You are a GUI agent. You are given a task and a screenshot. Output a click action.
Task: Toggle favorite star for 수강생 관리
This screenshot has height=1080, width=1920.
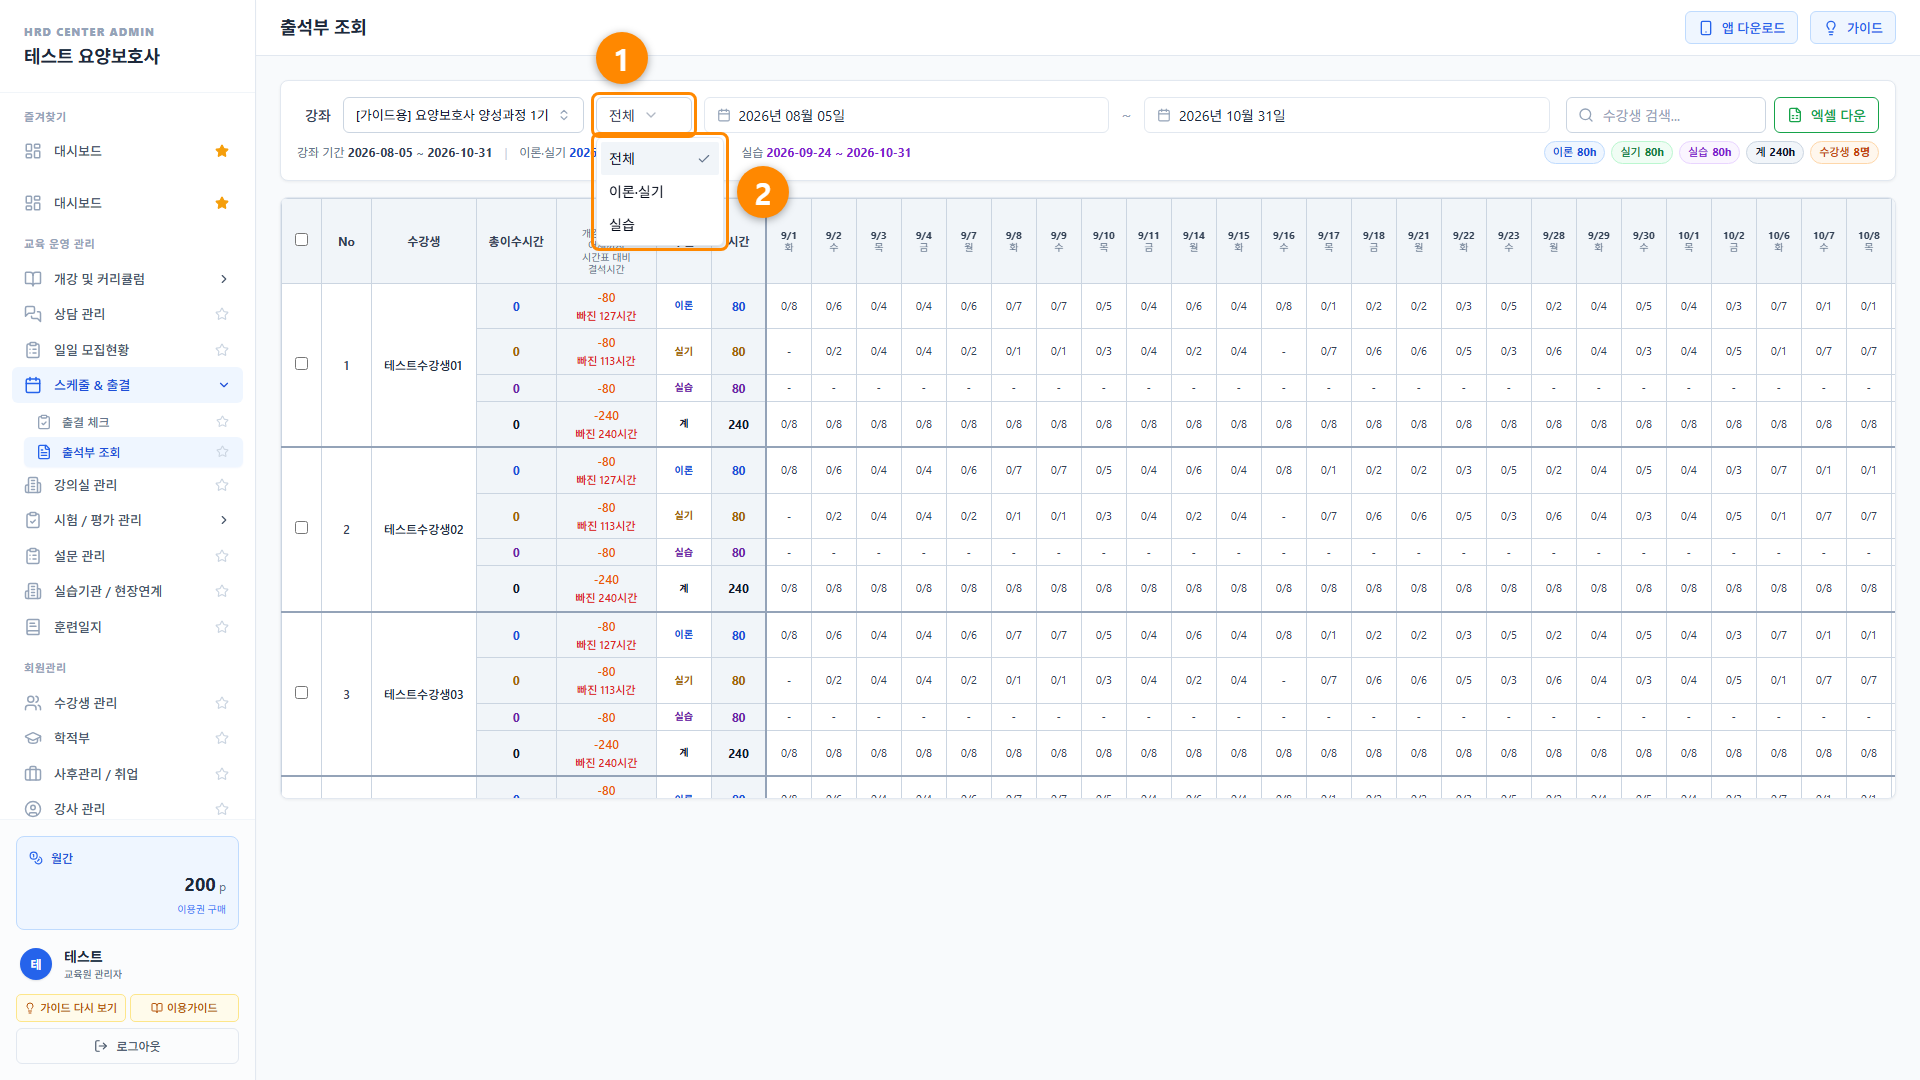pyautogui.click(x=222, y=703)
